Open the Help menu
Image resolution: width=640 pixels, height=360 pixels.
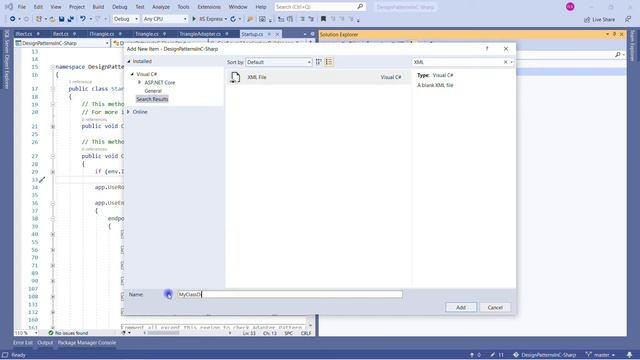(x=261, y=7)
